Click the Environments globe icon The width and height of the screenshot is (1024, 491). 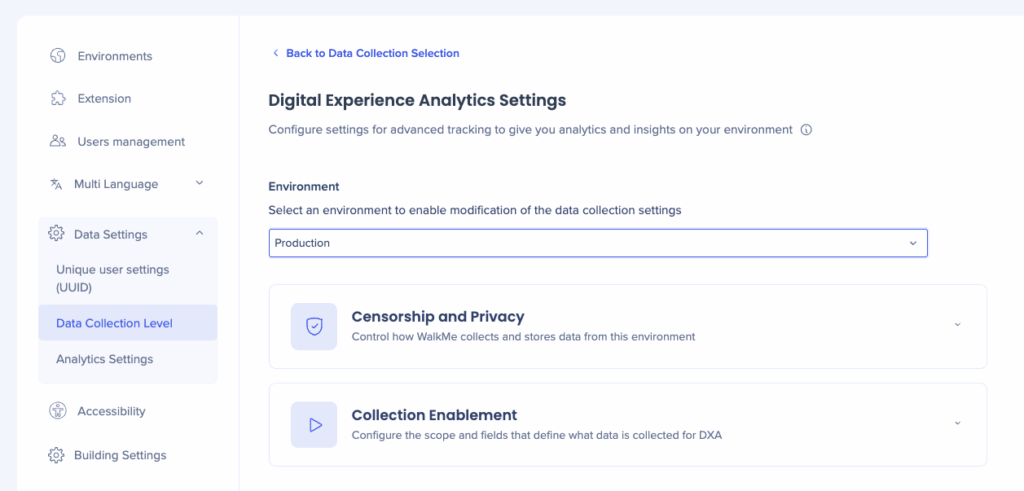point(58,56)
